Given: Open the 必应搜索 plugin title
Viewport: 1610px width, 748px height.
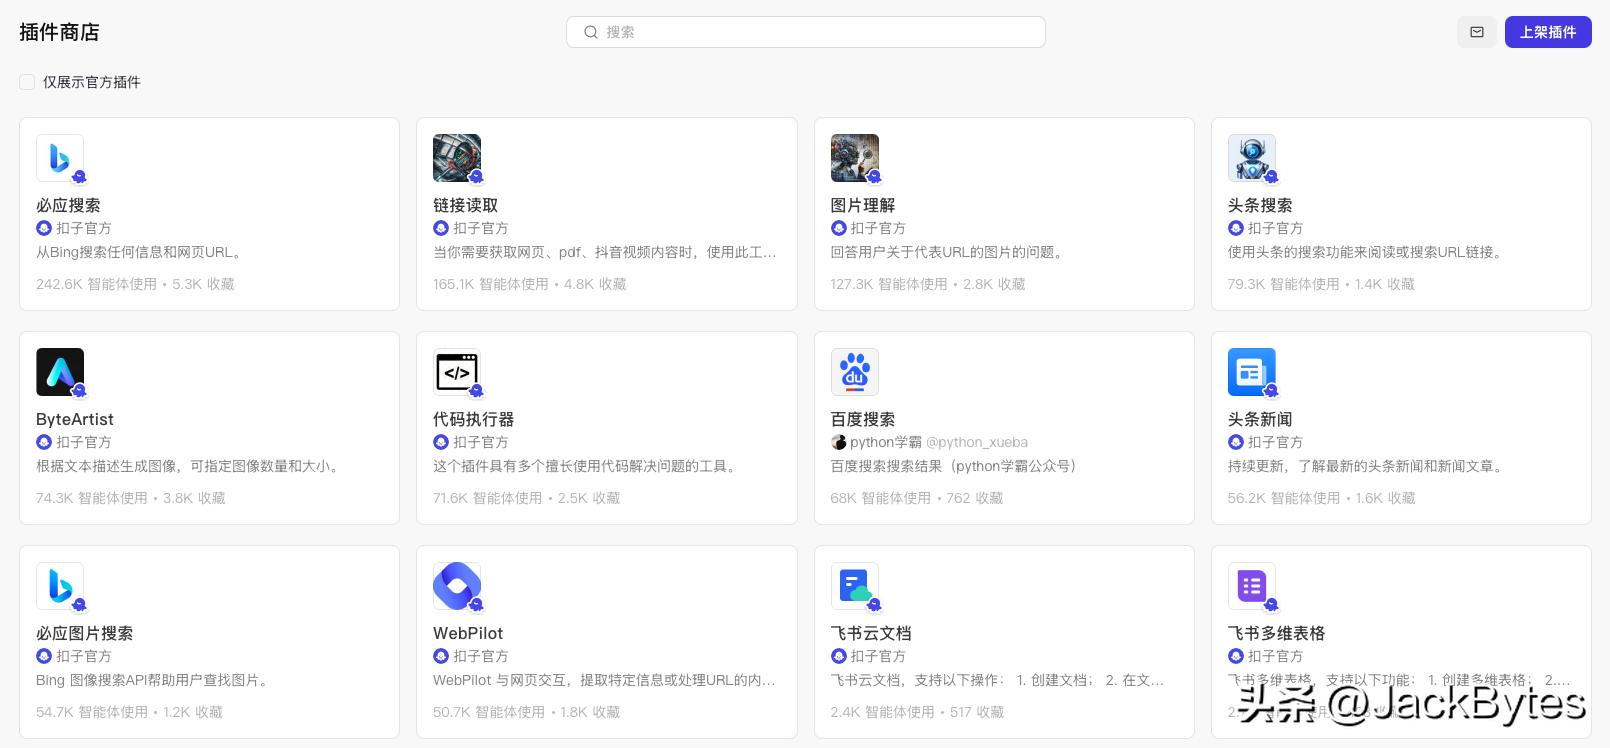Looking at the screenshot, I should click(x=68, y=205).
